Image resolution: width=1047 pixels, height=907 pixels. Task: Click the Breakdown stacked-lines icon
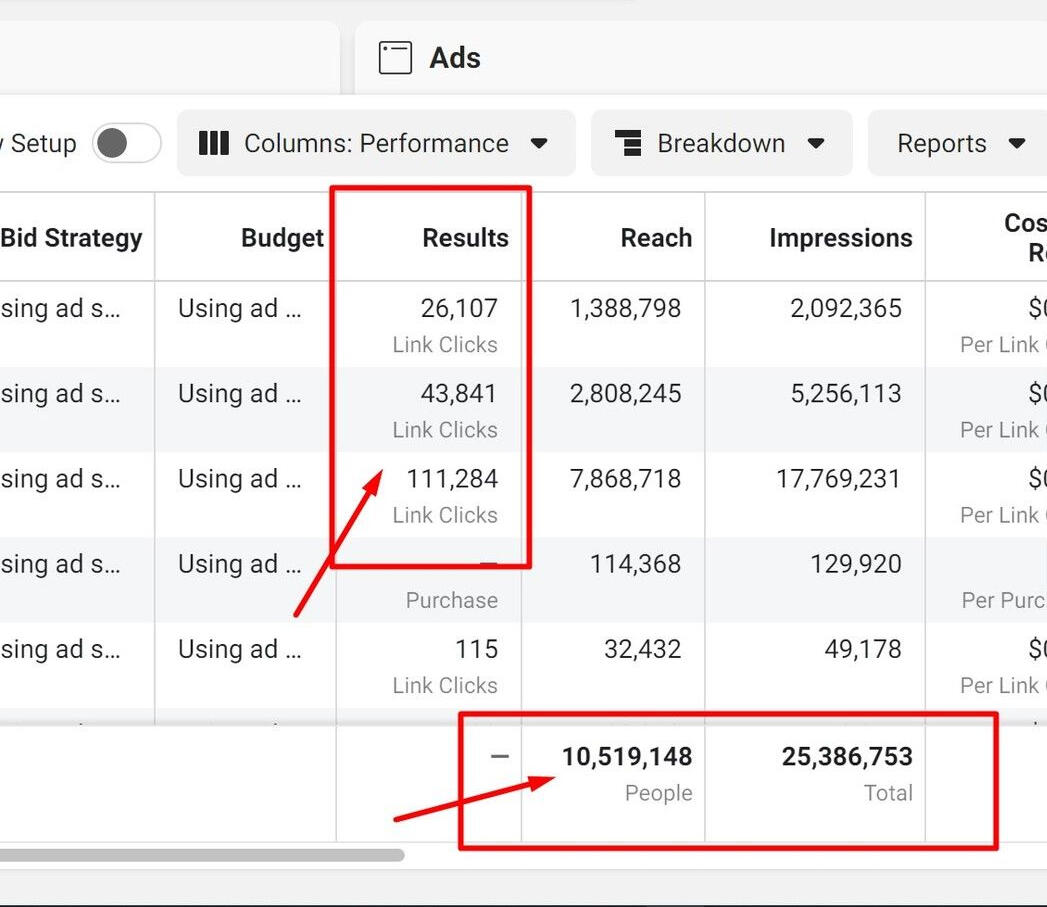(628, 143)
